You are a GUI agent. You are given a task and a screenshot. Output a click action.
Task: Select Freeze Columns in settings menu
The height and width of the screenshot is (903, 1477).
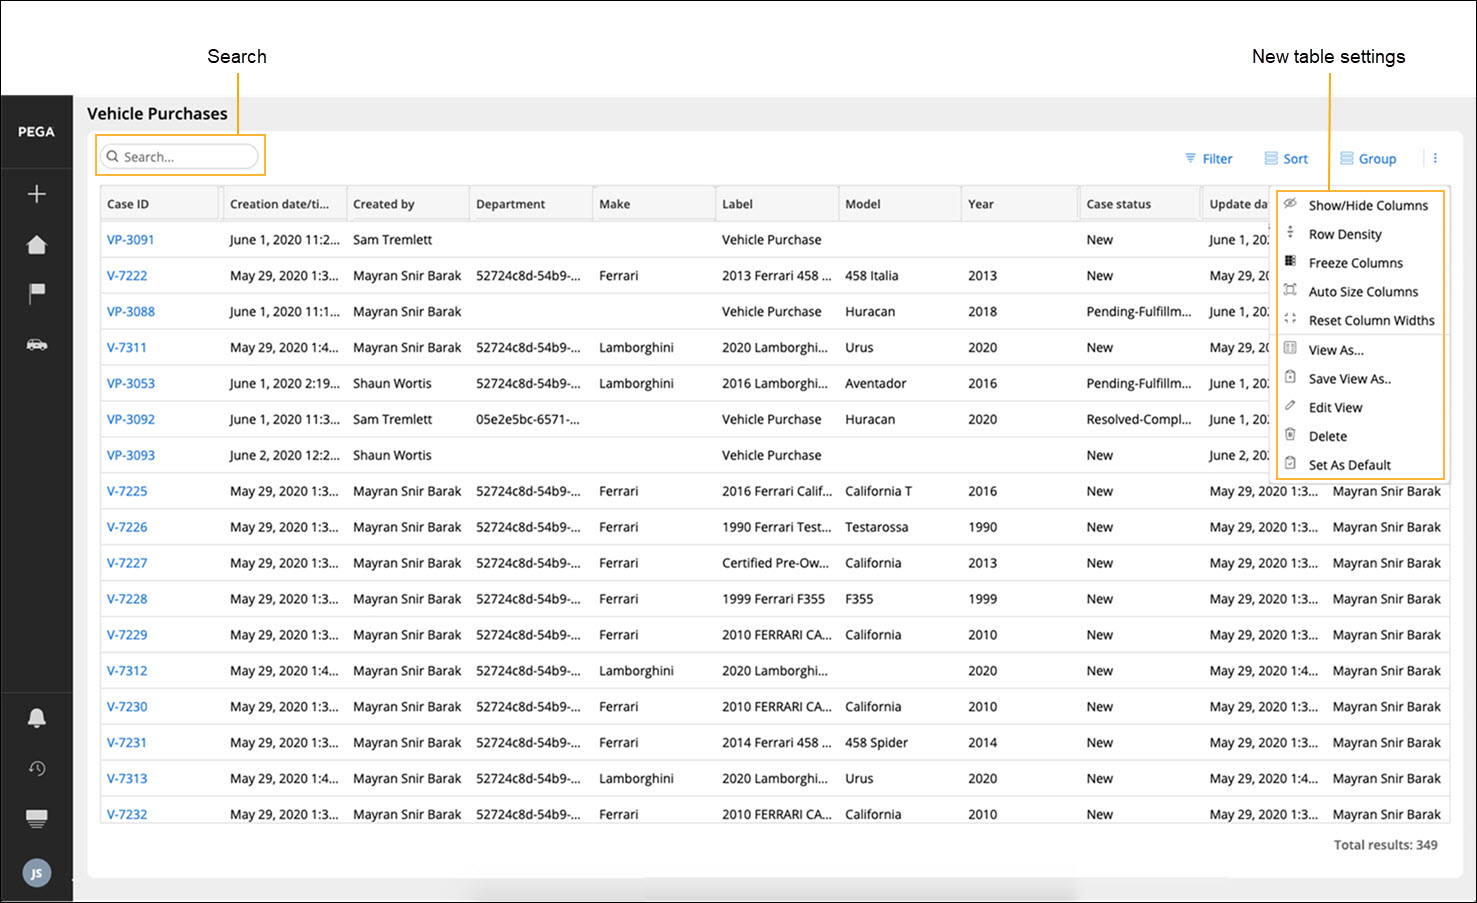(x=1355, y=263)
